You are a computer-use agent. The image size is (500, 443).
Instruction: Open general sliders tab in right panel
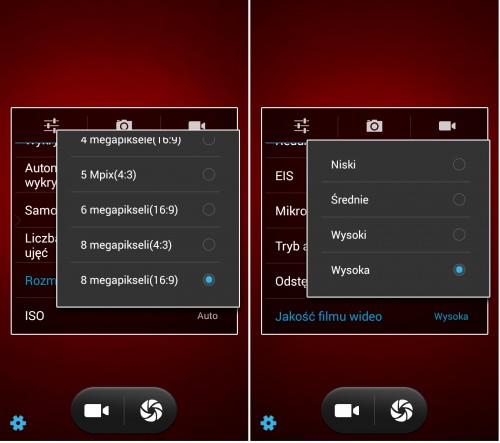click(302, 126)
